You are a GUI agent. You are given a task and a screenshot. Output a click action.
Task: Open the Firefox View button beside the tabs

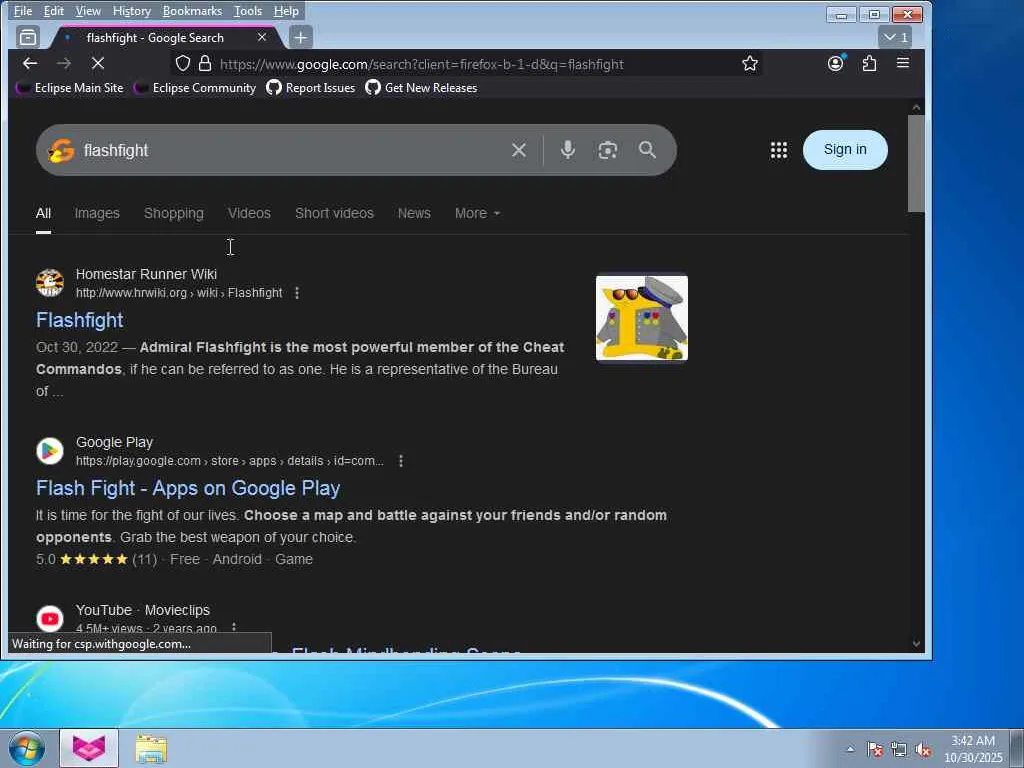coord(28,37)
